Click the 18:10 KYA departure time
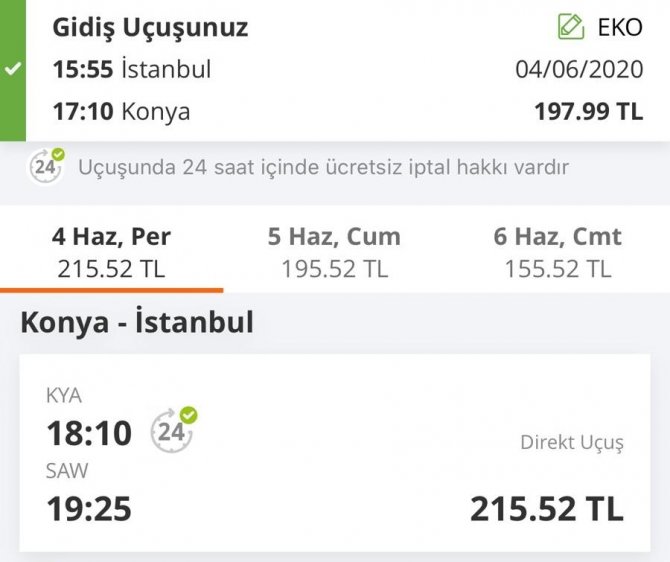This screenshot has width=670, height=562. pyautogui.click(x=89, y=433)
